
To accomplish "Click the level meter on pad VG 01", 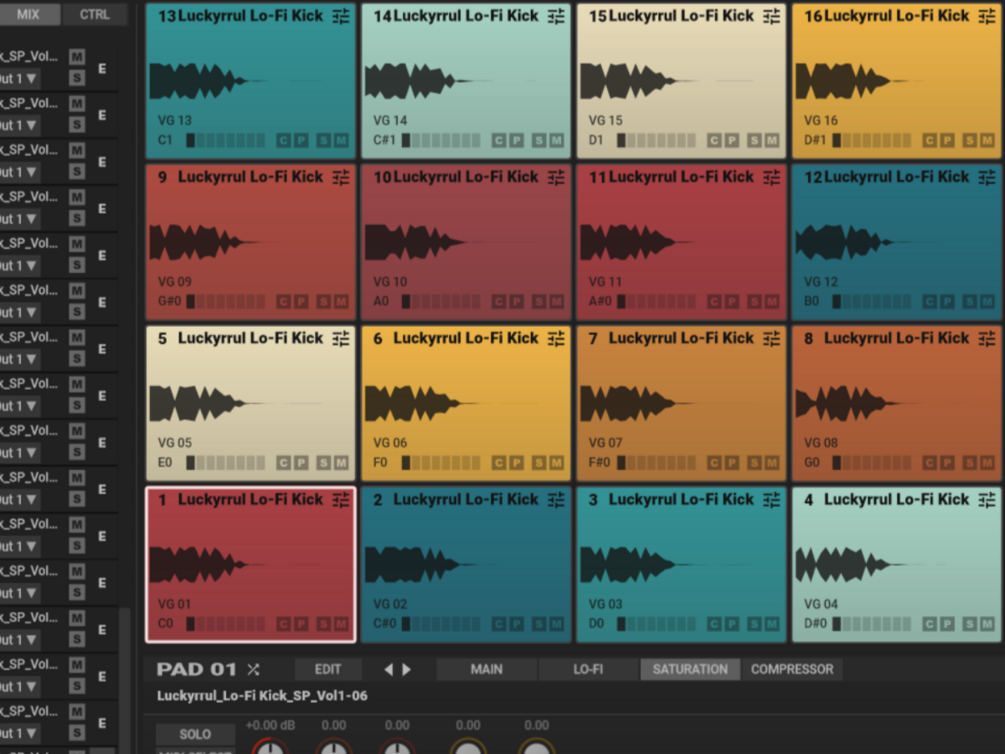I will 226,624.
